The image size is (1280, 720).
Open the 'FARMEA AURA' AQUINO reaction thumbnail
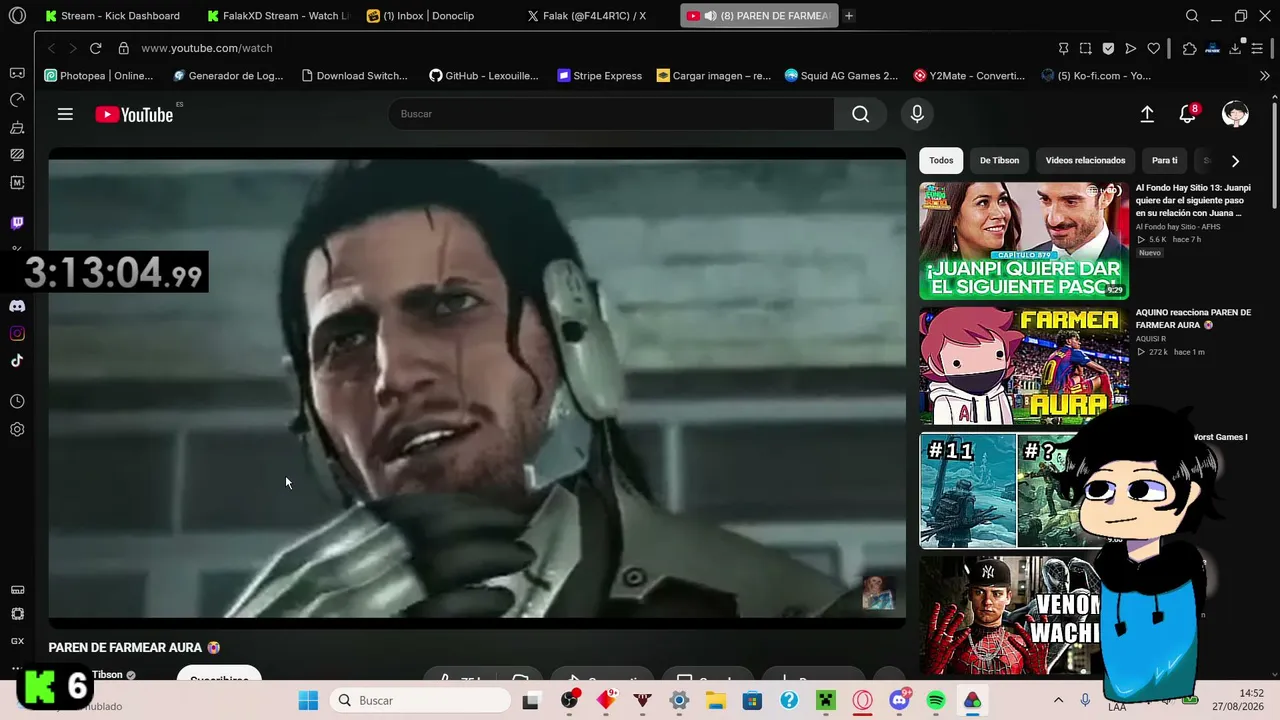pos(1024,366)
